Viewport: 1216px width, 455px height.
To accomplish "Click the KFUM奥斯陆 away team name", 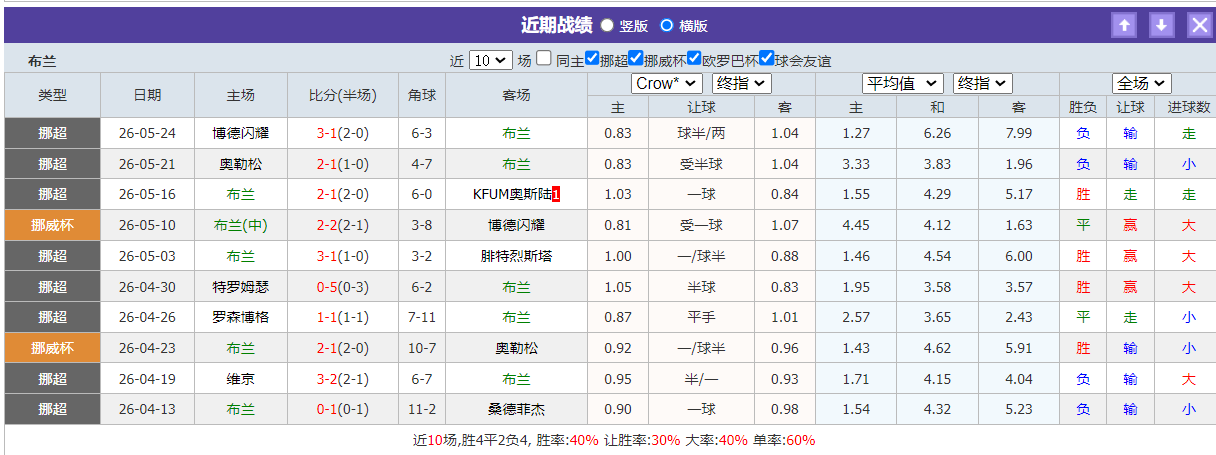I will pos(512,194).
